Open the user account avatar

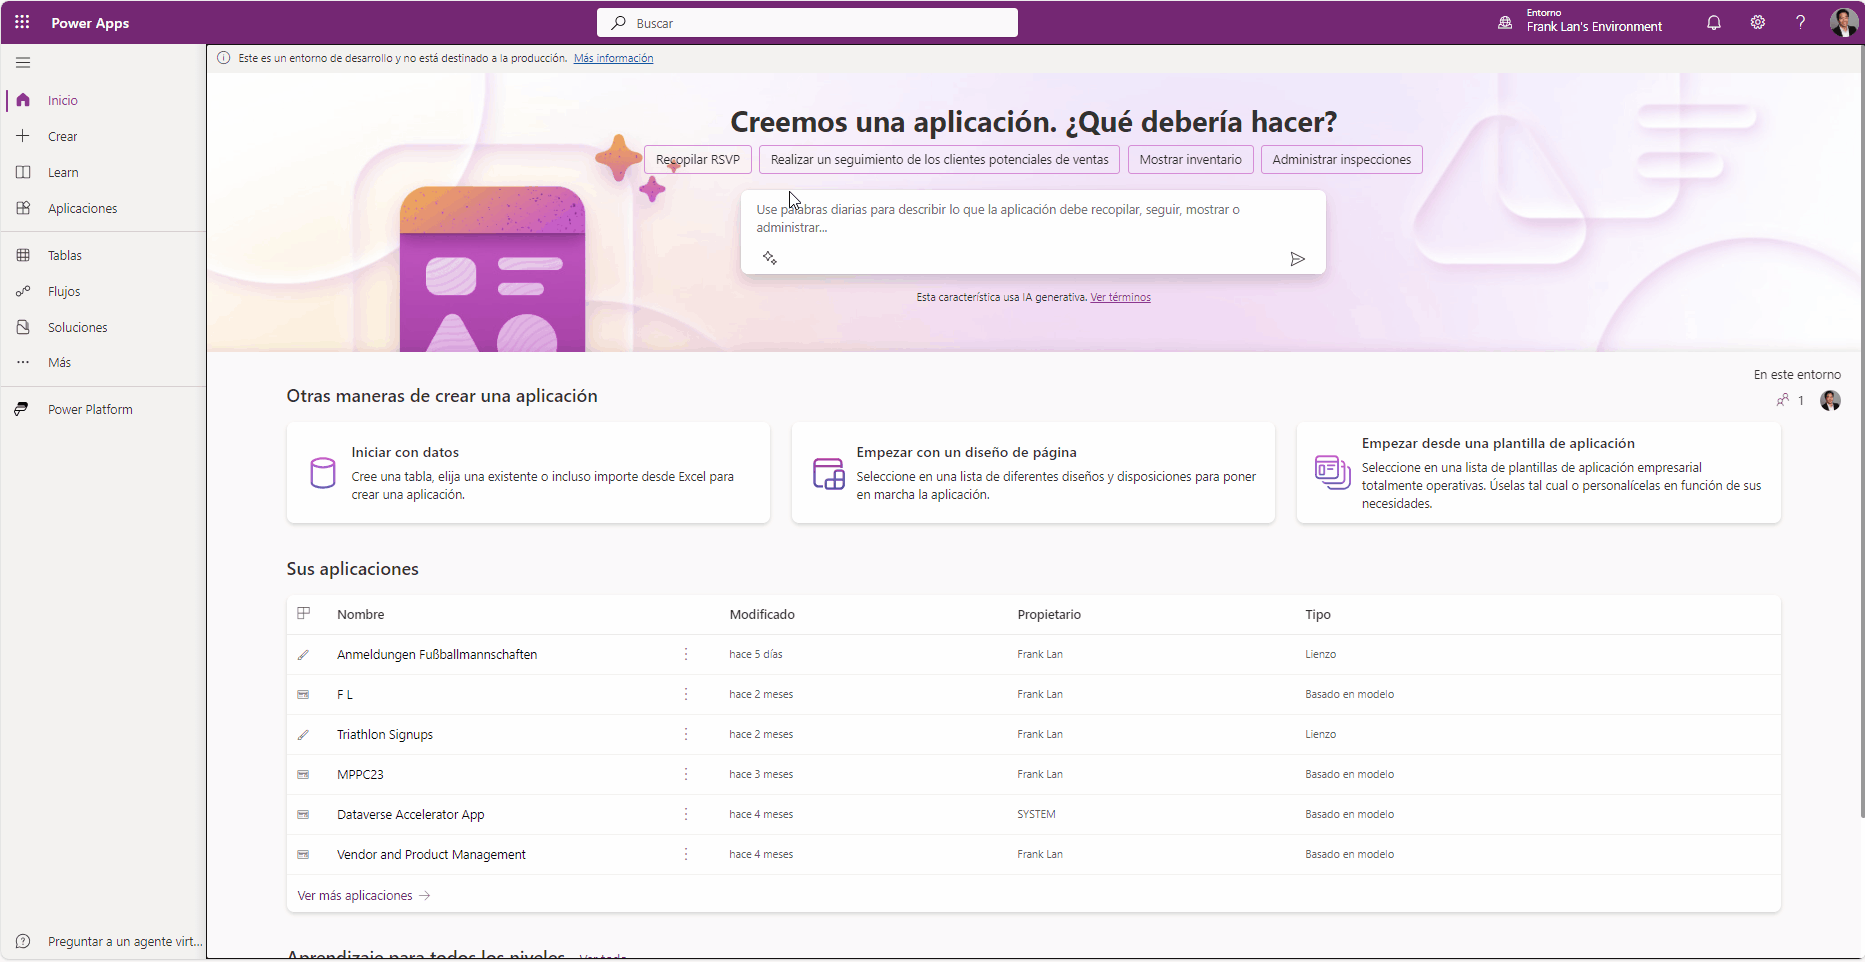(1843, 22)
